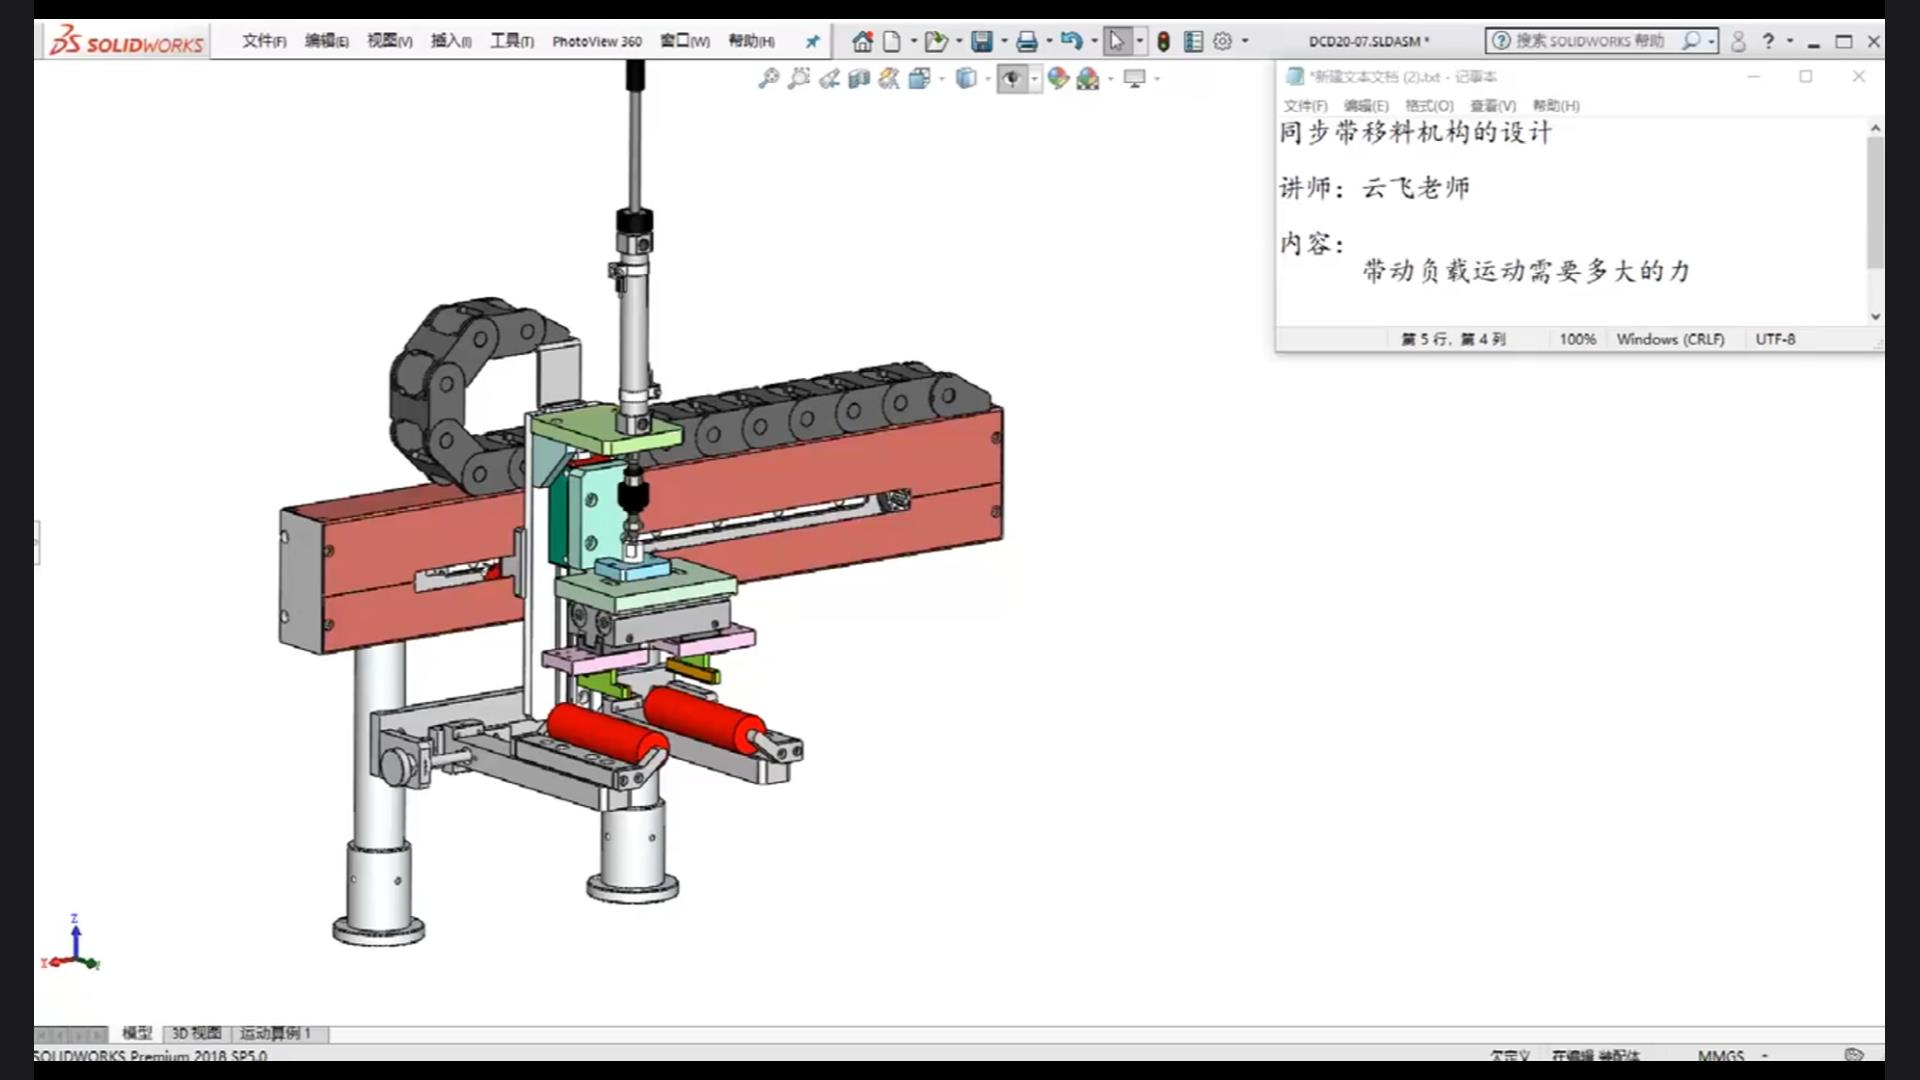
Task: Click the MMGS unit system in status bar
Action: point(1720,1055)
